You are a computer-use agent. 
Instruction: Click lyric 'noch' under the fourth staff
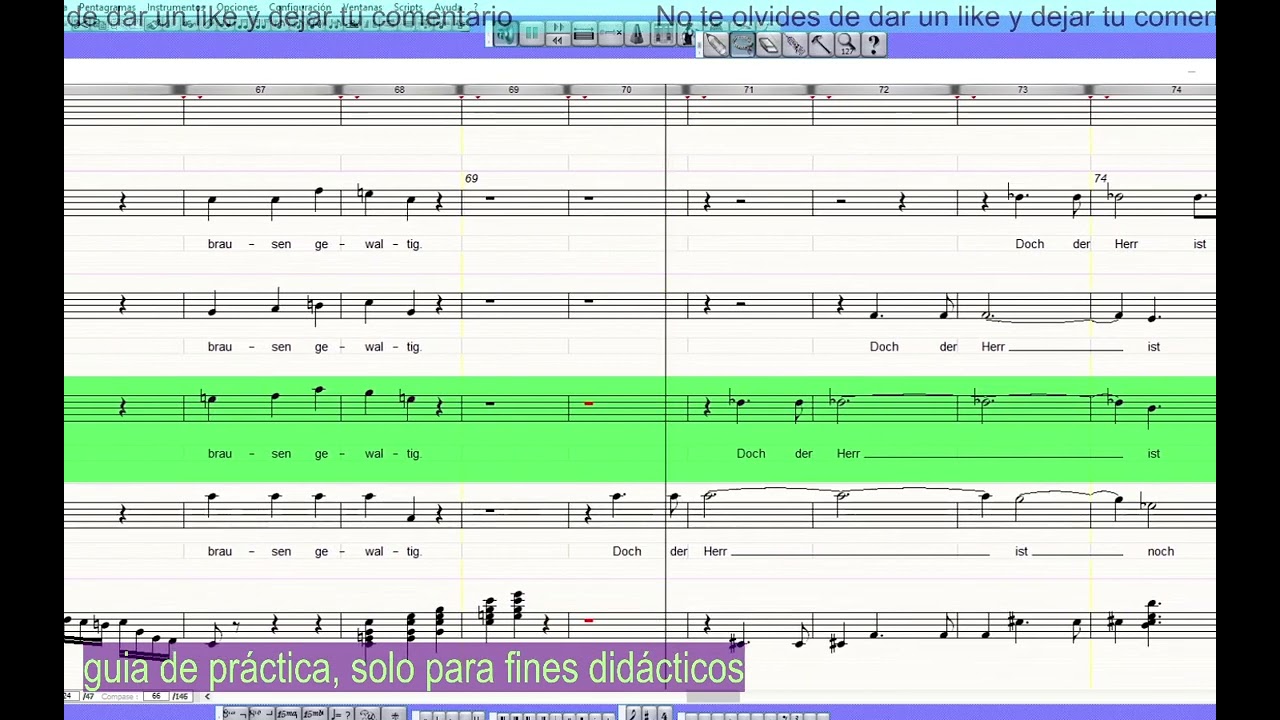click(x=1161, y=552)
